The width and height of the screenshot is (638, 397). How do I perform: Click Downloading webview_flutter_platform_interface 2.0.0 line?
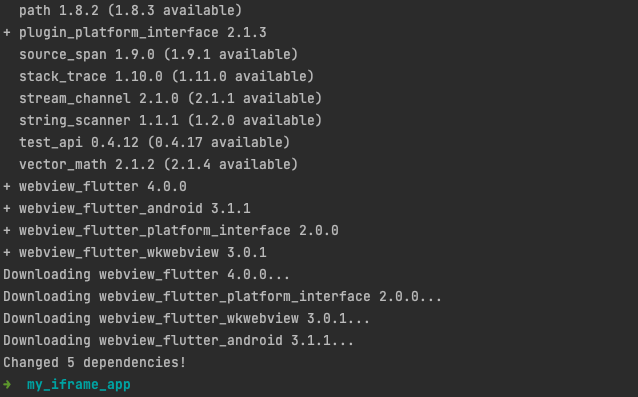222,296
